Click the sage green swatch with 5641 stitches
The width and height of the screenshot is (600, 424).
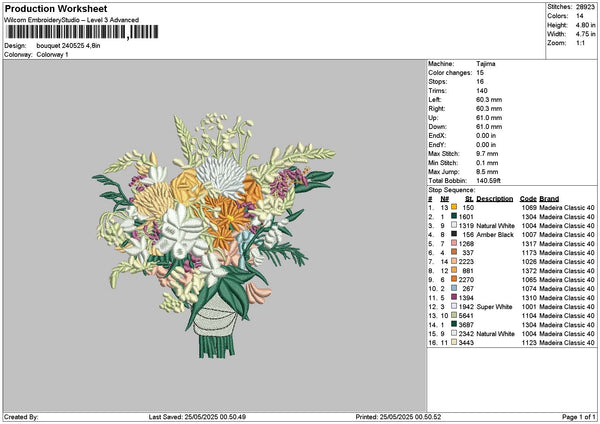click(x=454, y=315)
